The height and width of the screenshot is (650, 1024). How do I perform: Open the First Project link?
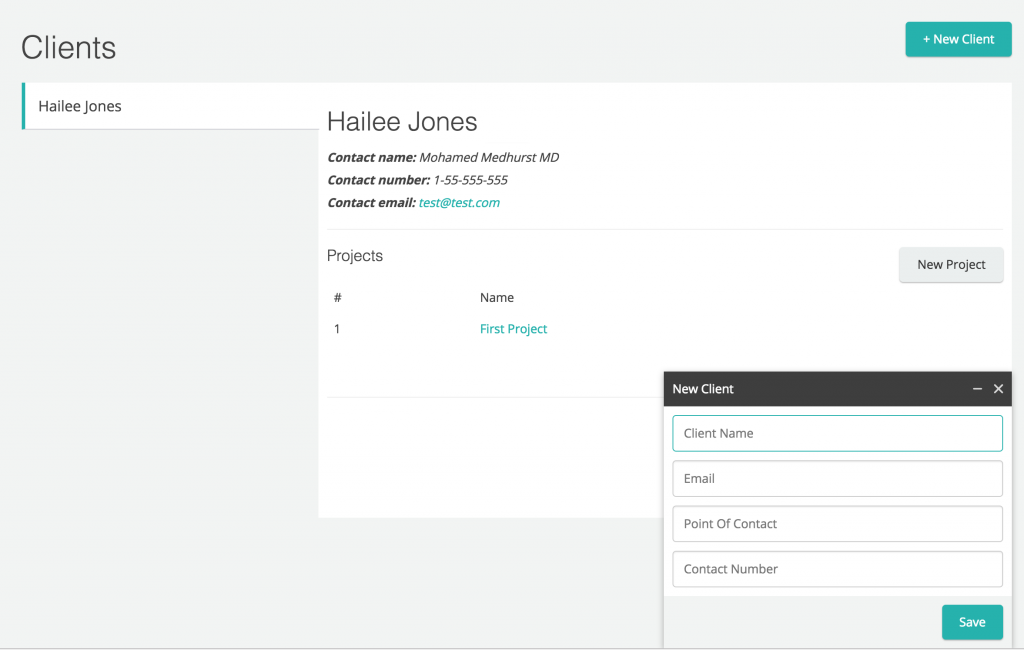pyautogui.click(x=513, y=328)
